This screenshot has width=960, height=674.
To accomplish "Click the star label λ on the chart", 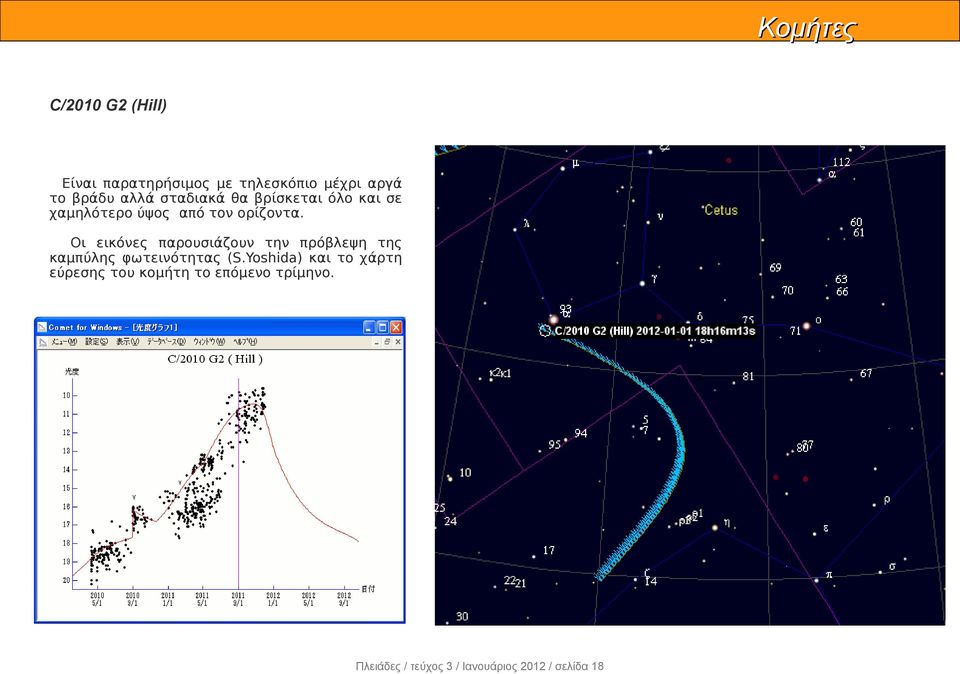I will coord(527,223).
